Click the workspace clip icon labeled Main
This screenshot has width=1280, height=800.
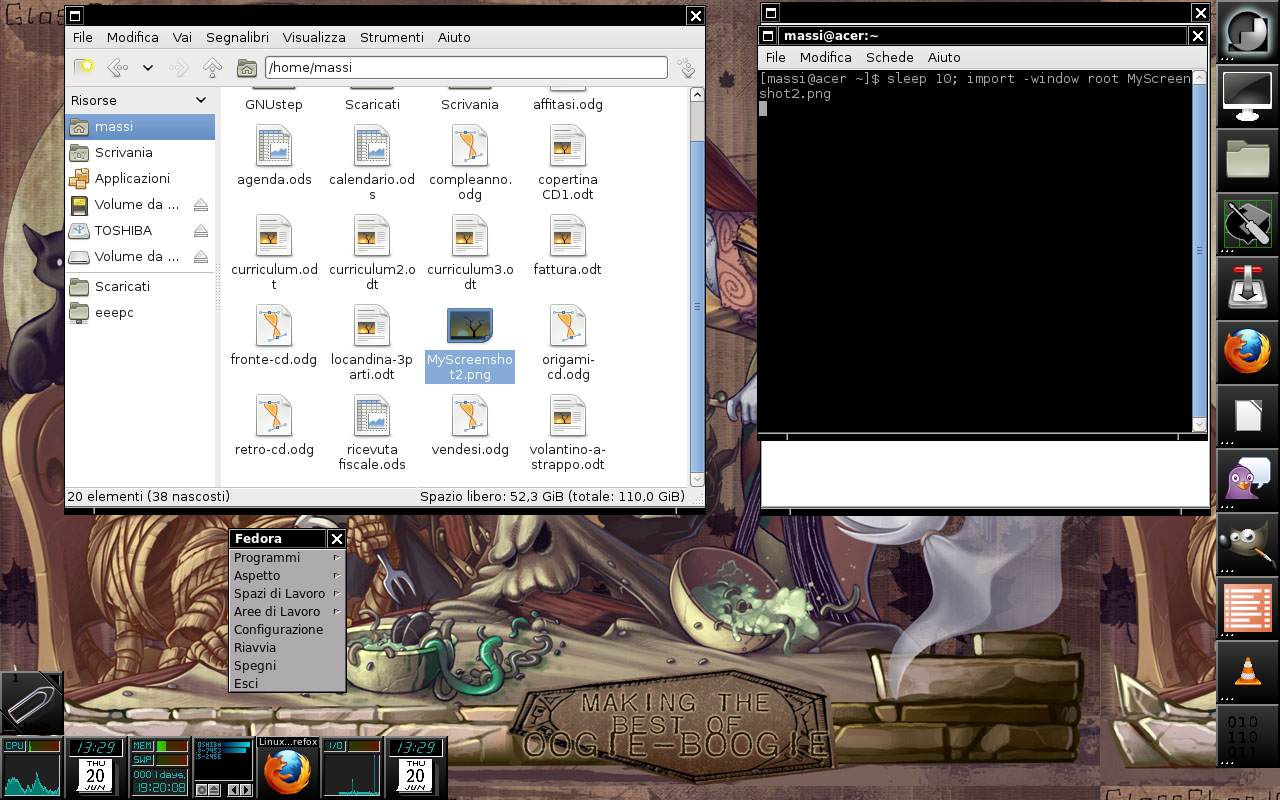point(32,704)
